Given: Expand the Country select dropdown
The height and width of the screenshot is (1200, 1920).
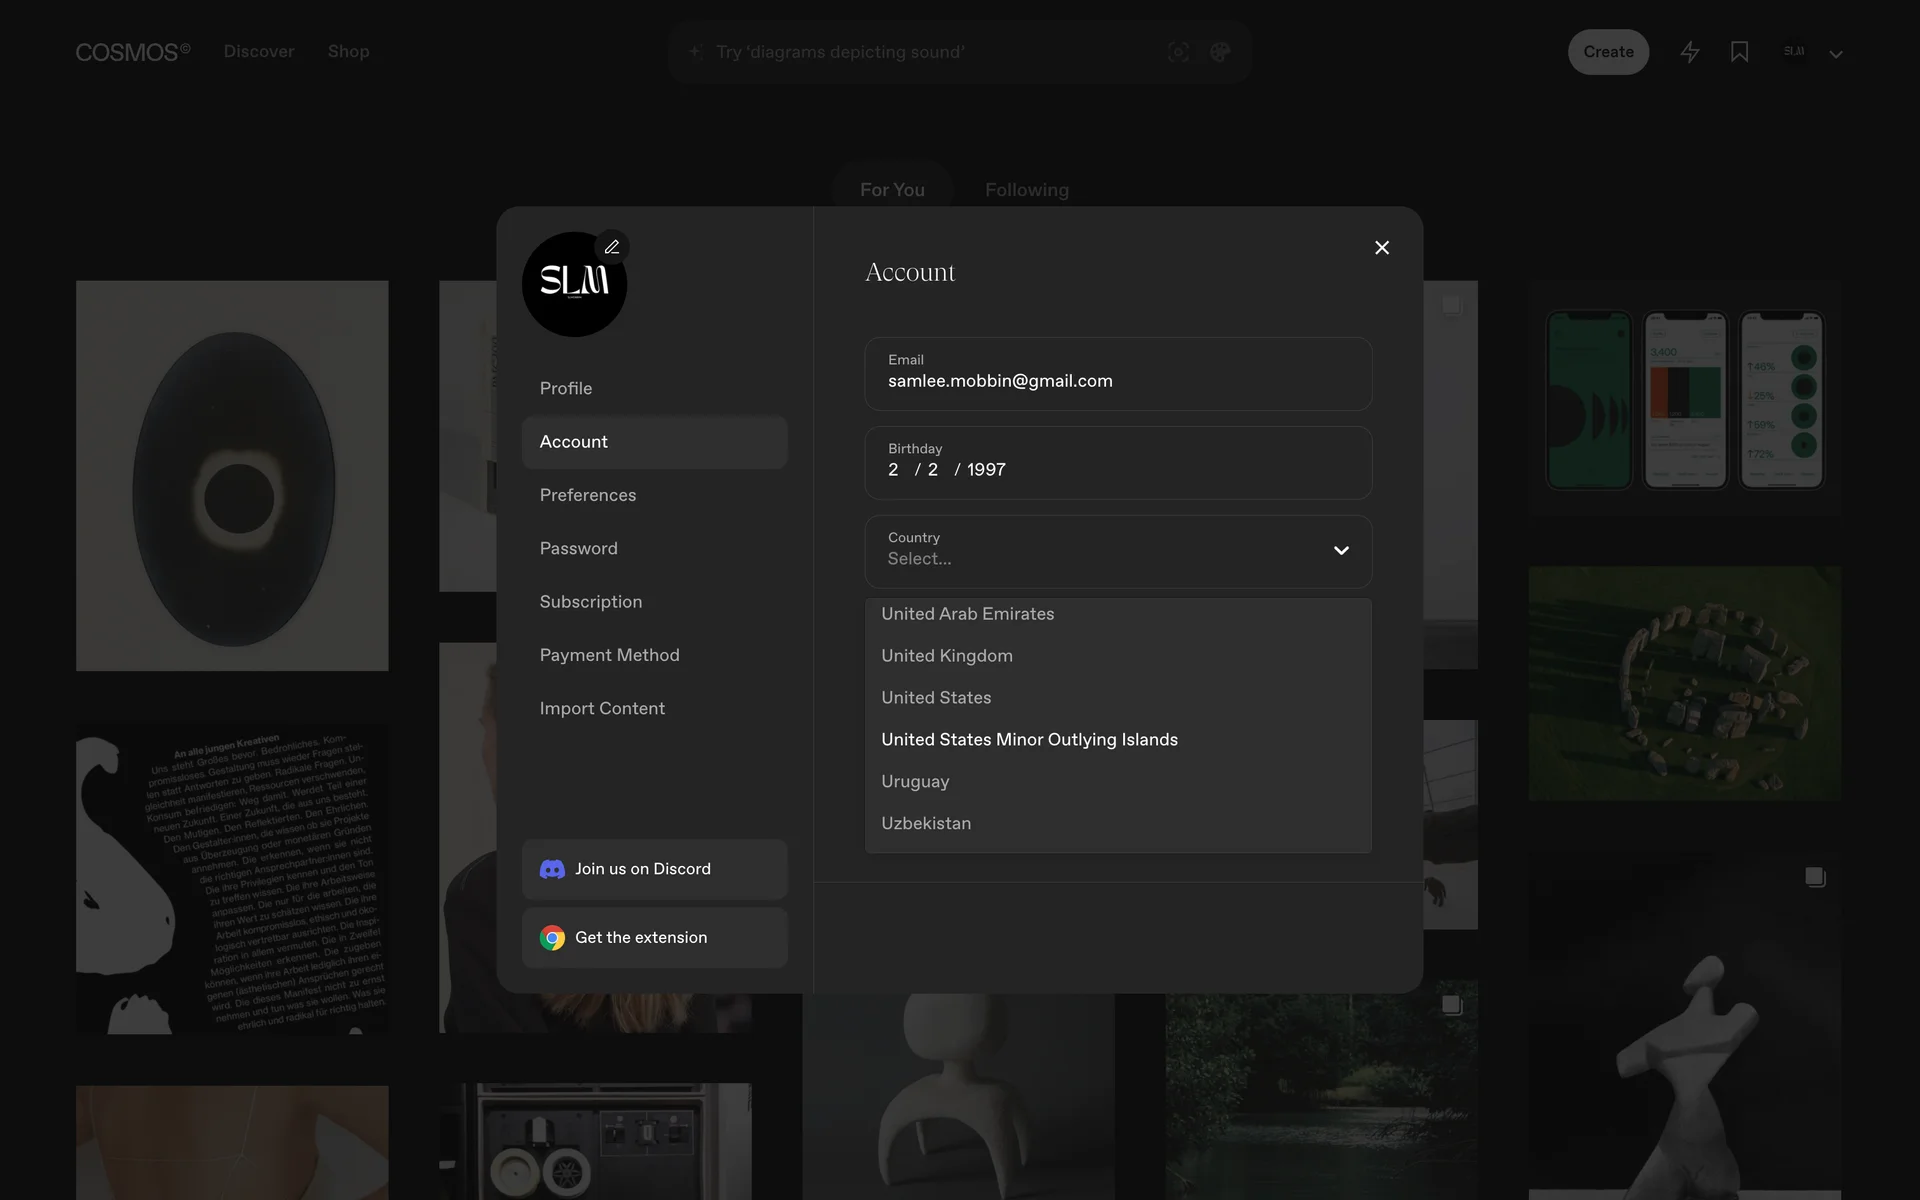Looking at the screenshot, I should tap(1118, 551).
